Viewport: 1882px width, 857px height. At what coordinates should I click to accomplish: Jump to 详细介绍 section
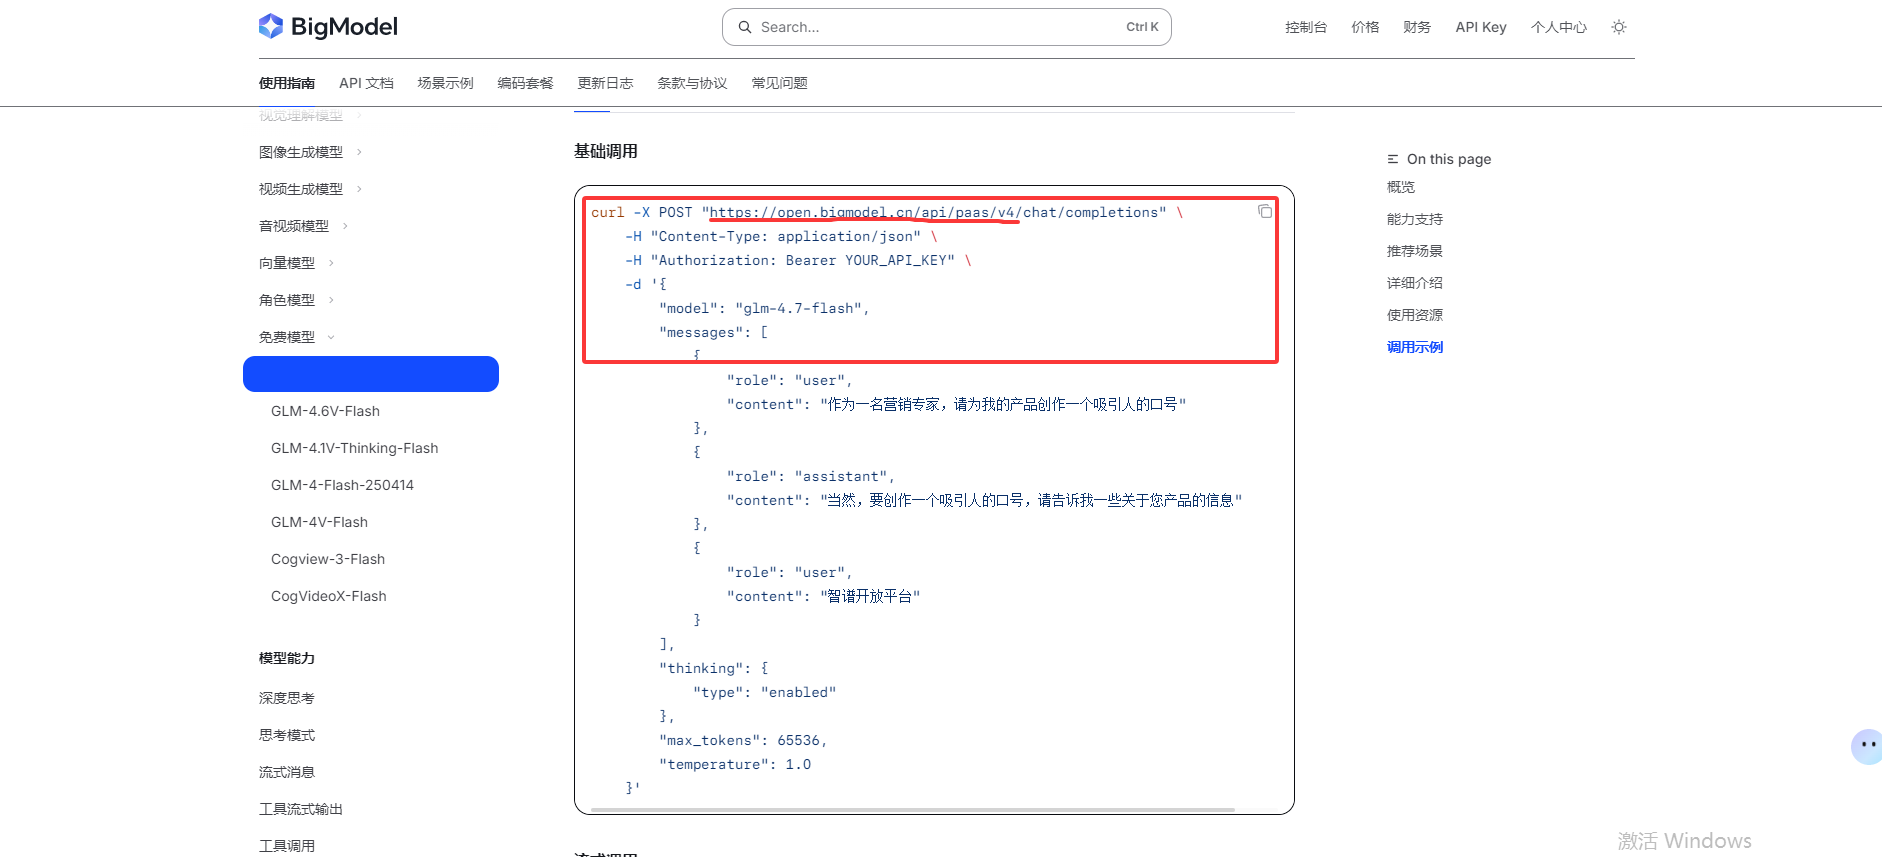tap(1415, 283)
